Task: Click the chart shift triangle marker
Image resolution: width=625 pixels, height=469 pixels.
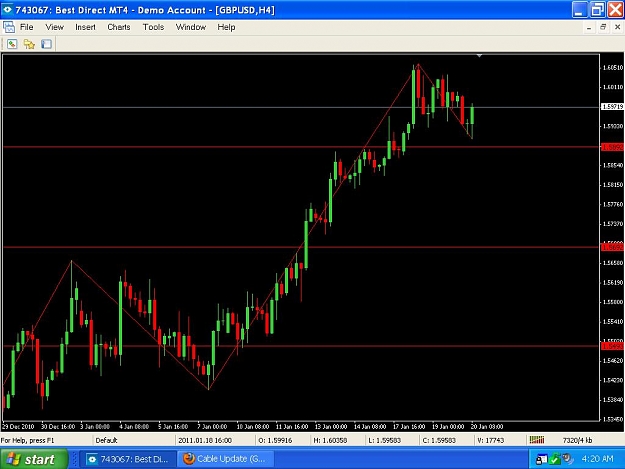Action: pyautogui.click(x=480, y=56)
